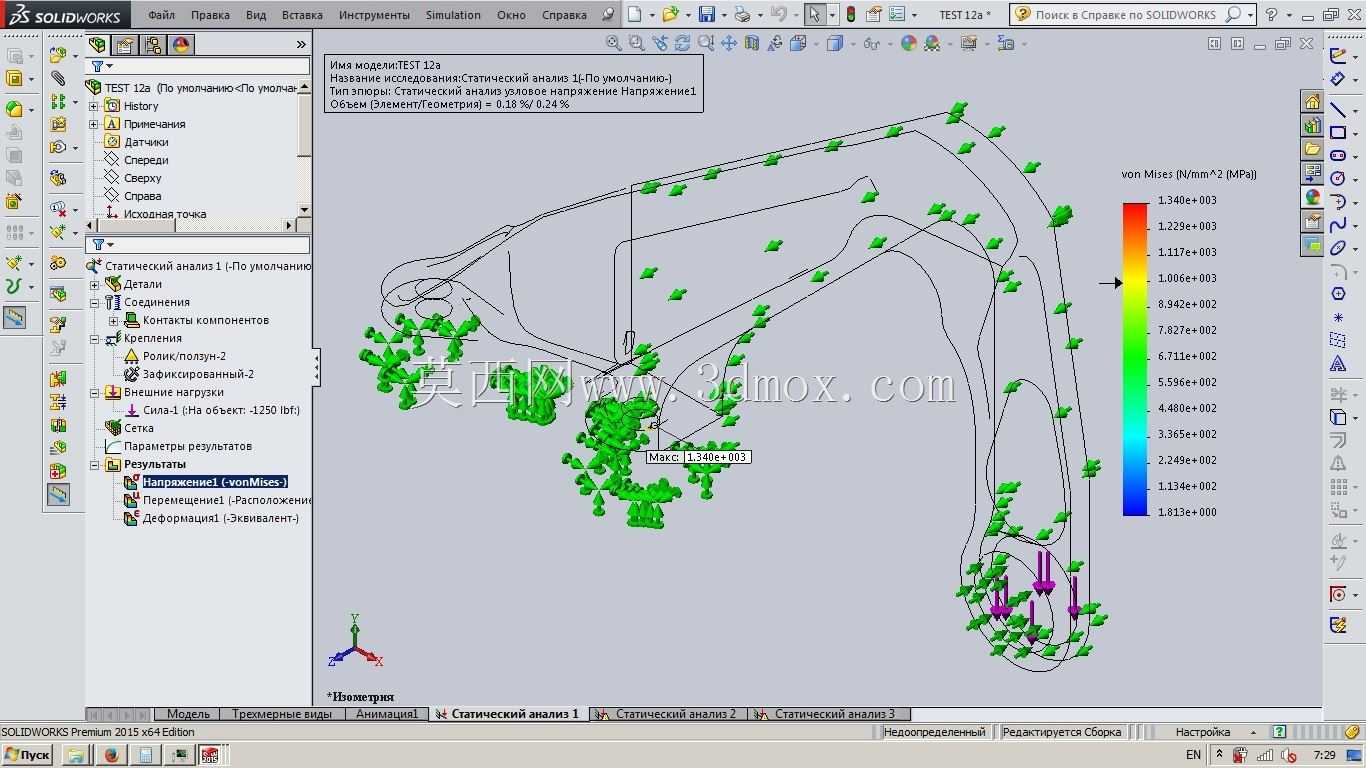The image size is (1366, 768).
Task: Click the Print icon
Action: pos(741,15)
